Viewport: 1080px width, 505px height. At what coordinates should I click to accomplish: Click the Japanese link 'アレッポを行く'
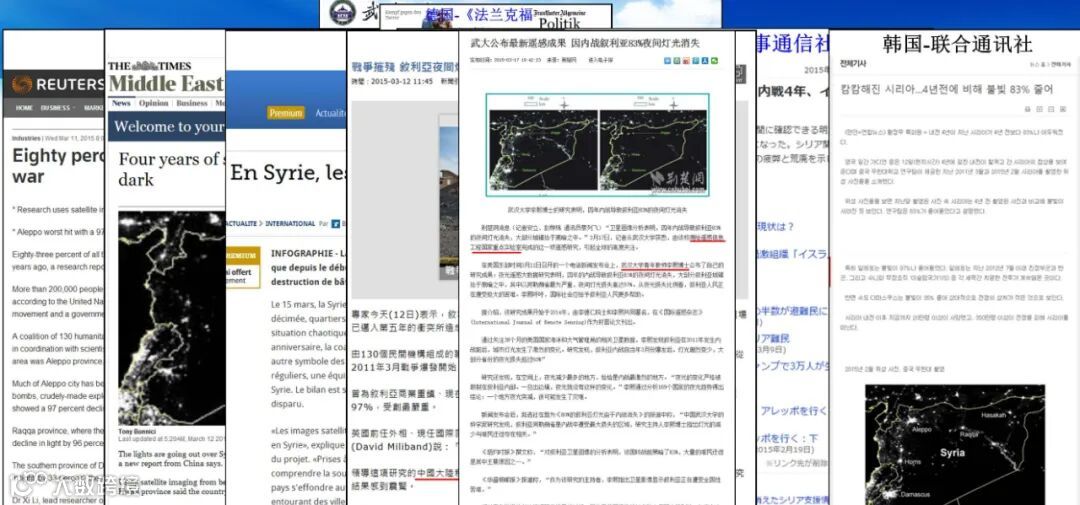point(793,411)
